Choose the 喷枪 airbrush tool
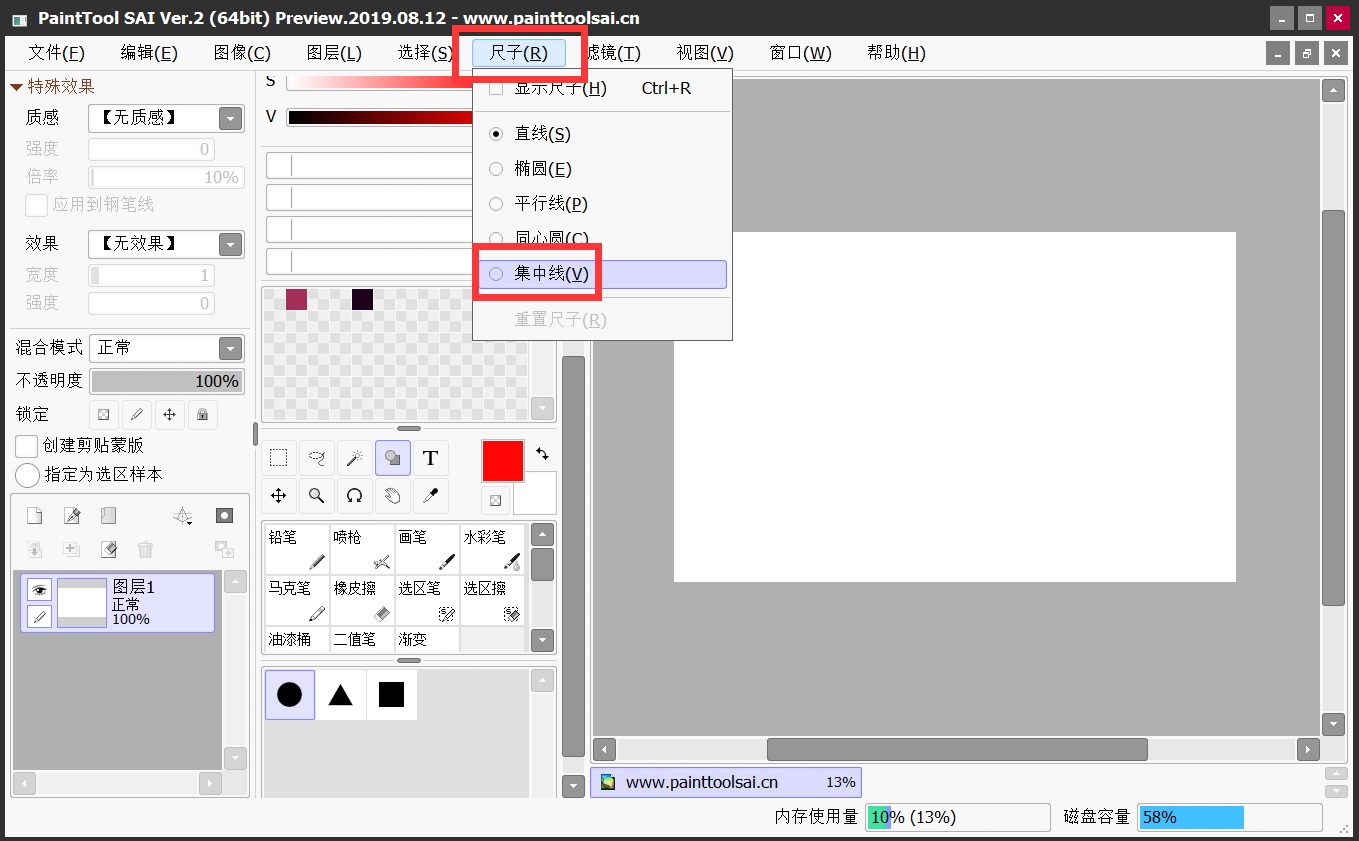The image size is (1359, 841). pos(362,549)
